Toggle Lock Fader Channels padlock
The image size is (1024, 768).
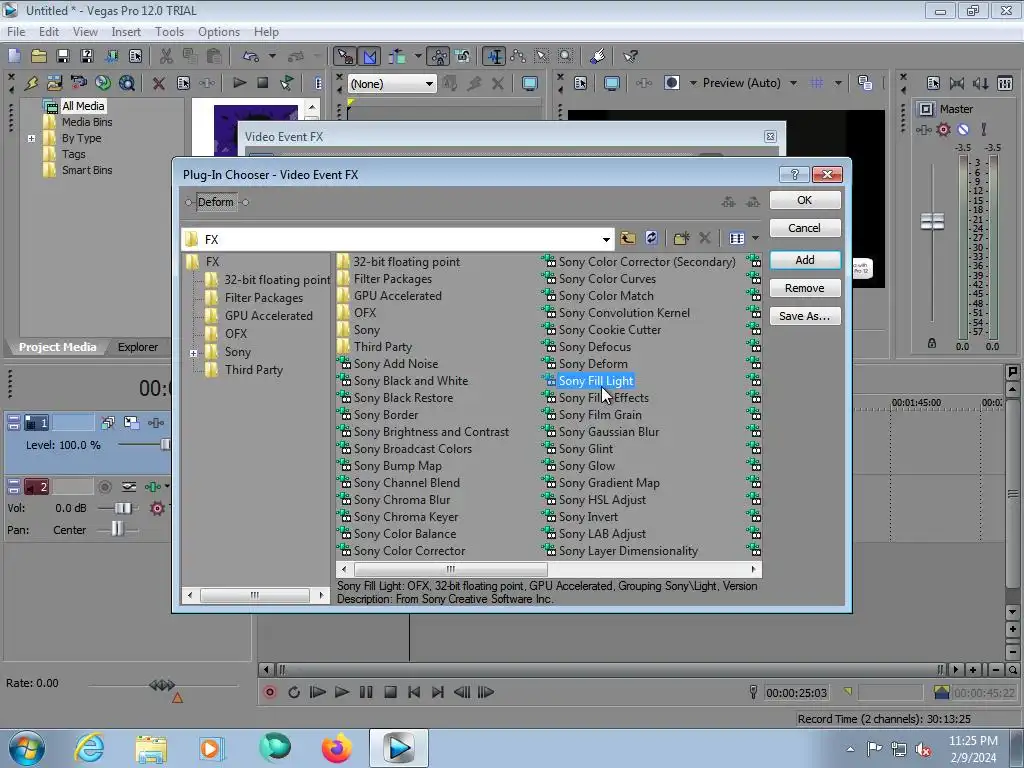click(x=932, y=343)
